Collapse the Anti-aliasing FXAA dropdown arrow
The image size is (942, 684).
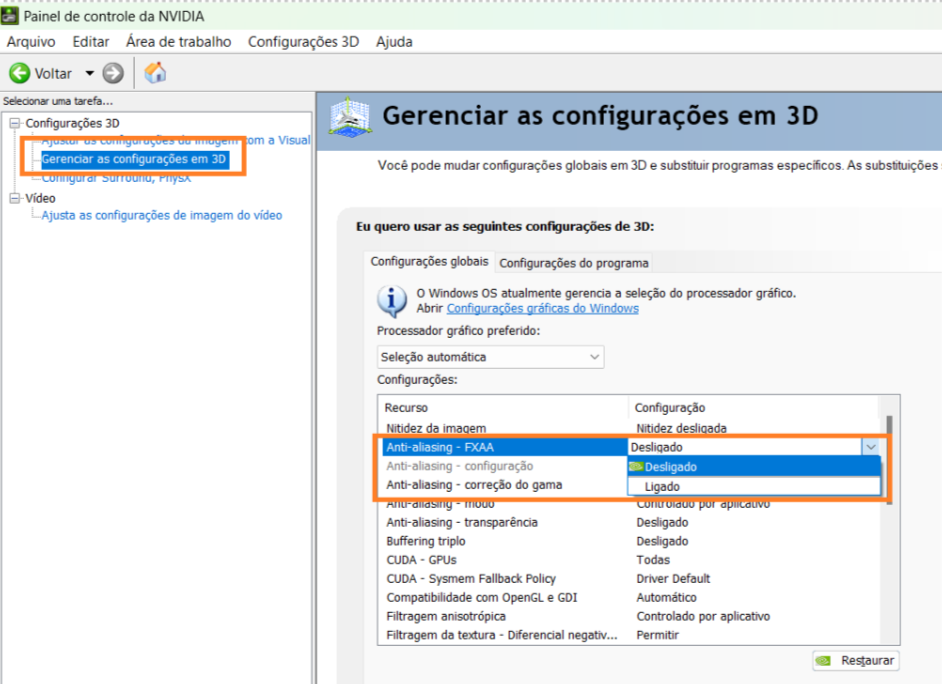pos(870,448)
